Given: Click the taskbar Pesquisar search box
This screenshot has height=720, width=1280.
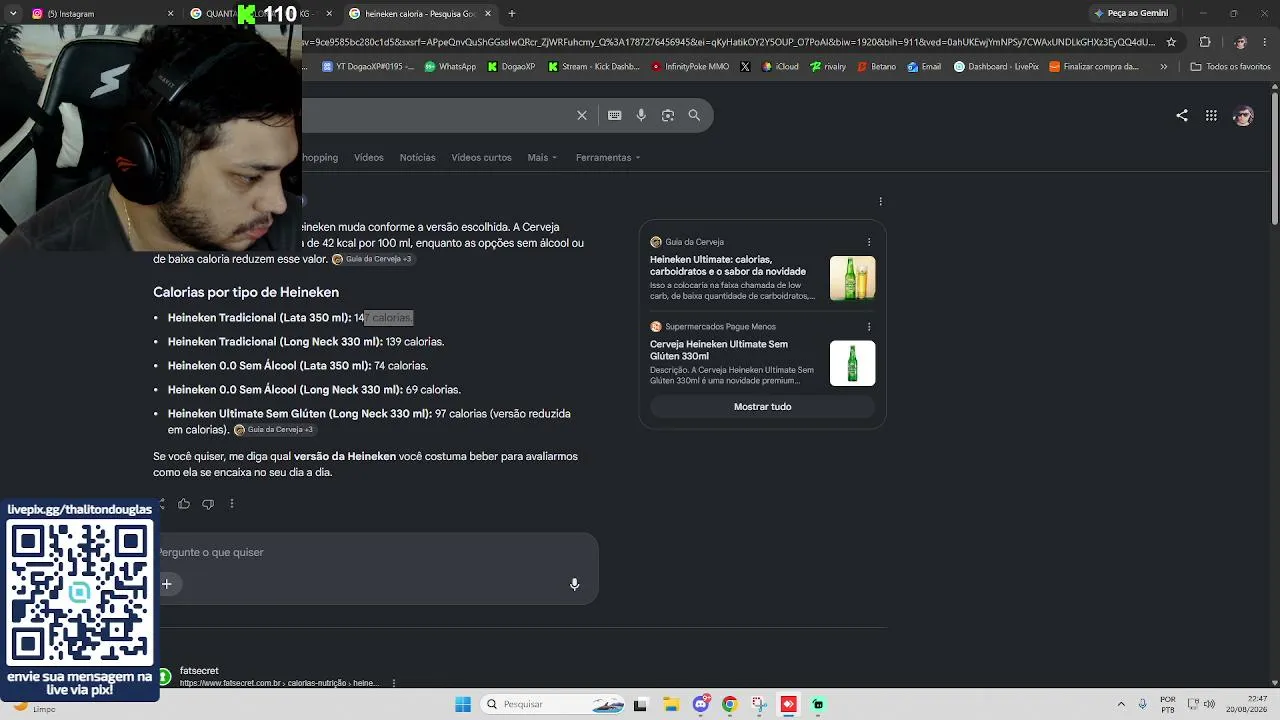Looking at the screenshot, I should coord(555,704).
